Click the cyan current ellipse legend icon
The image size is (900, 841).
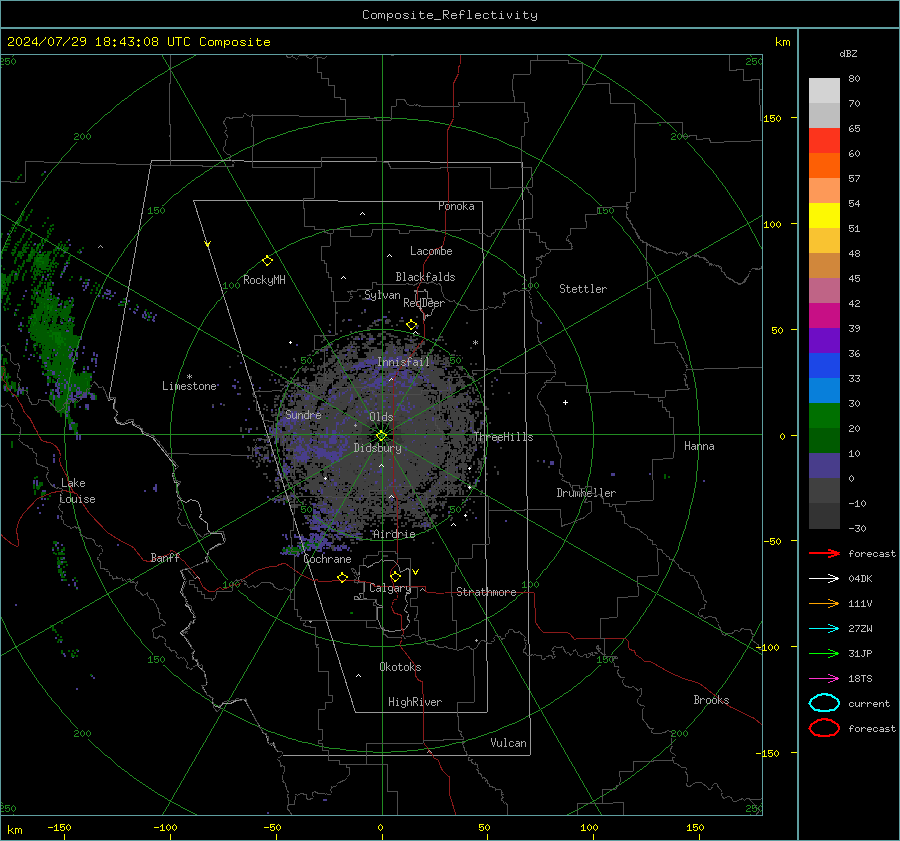pyautogui.click(x=824, y=703)
